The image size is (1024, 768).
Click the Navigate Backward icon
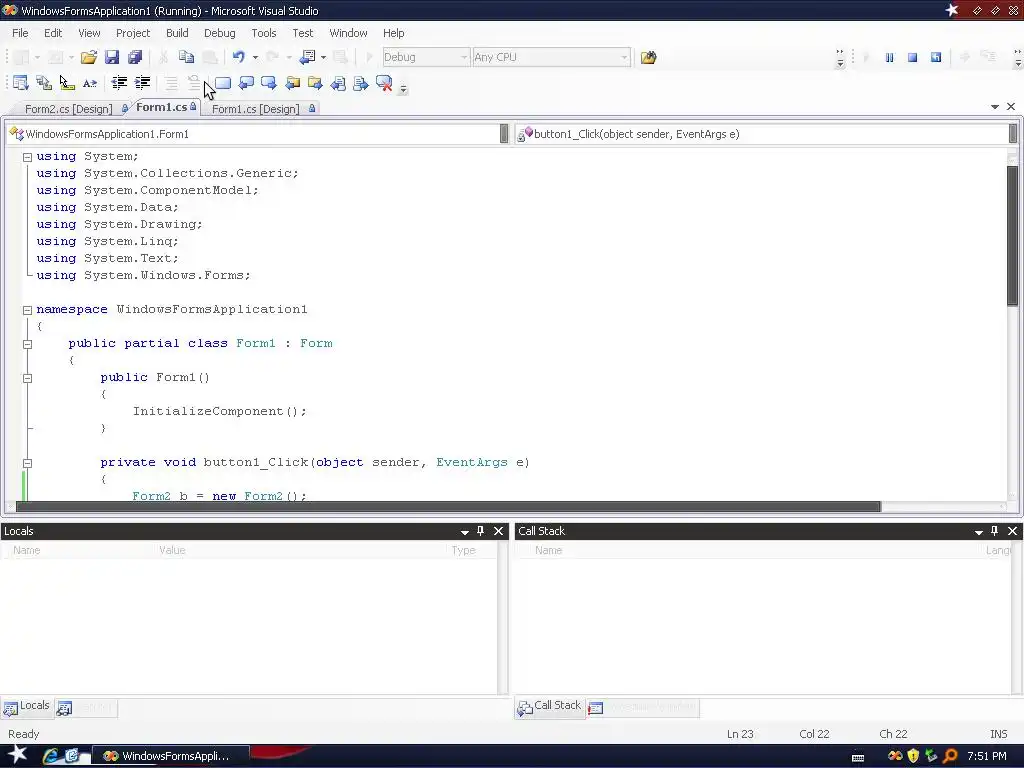coord(307,57)
